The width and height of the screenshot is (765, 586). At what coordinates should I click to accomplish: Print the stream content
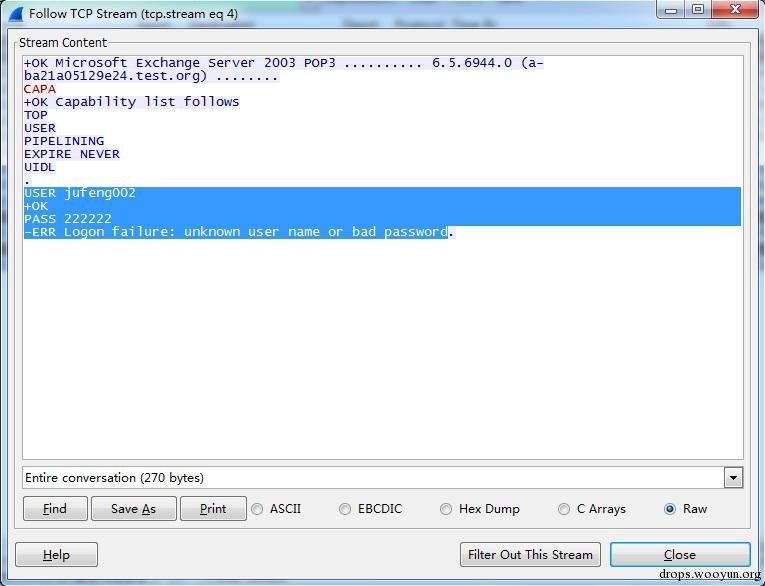(x=212, y=509)
